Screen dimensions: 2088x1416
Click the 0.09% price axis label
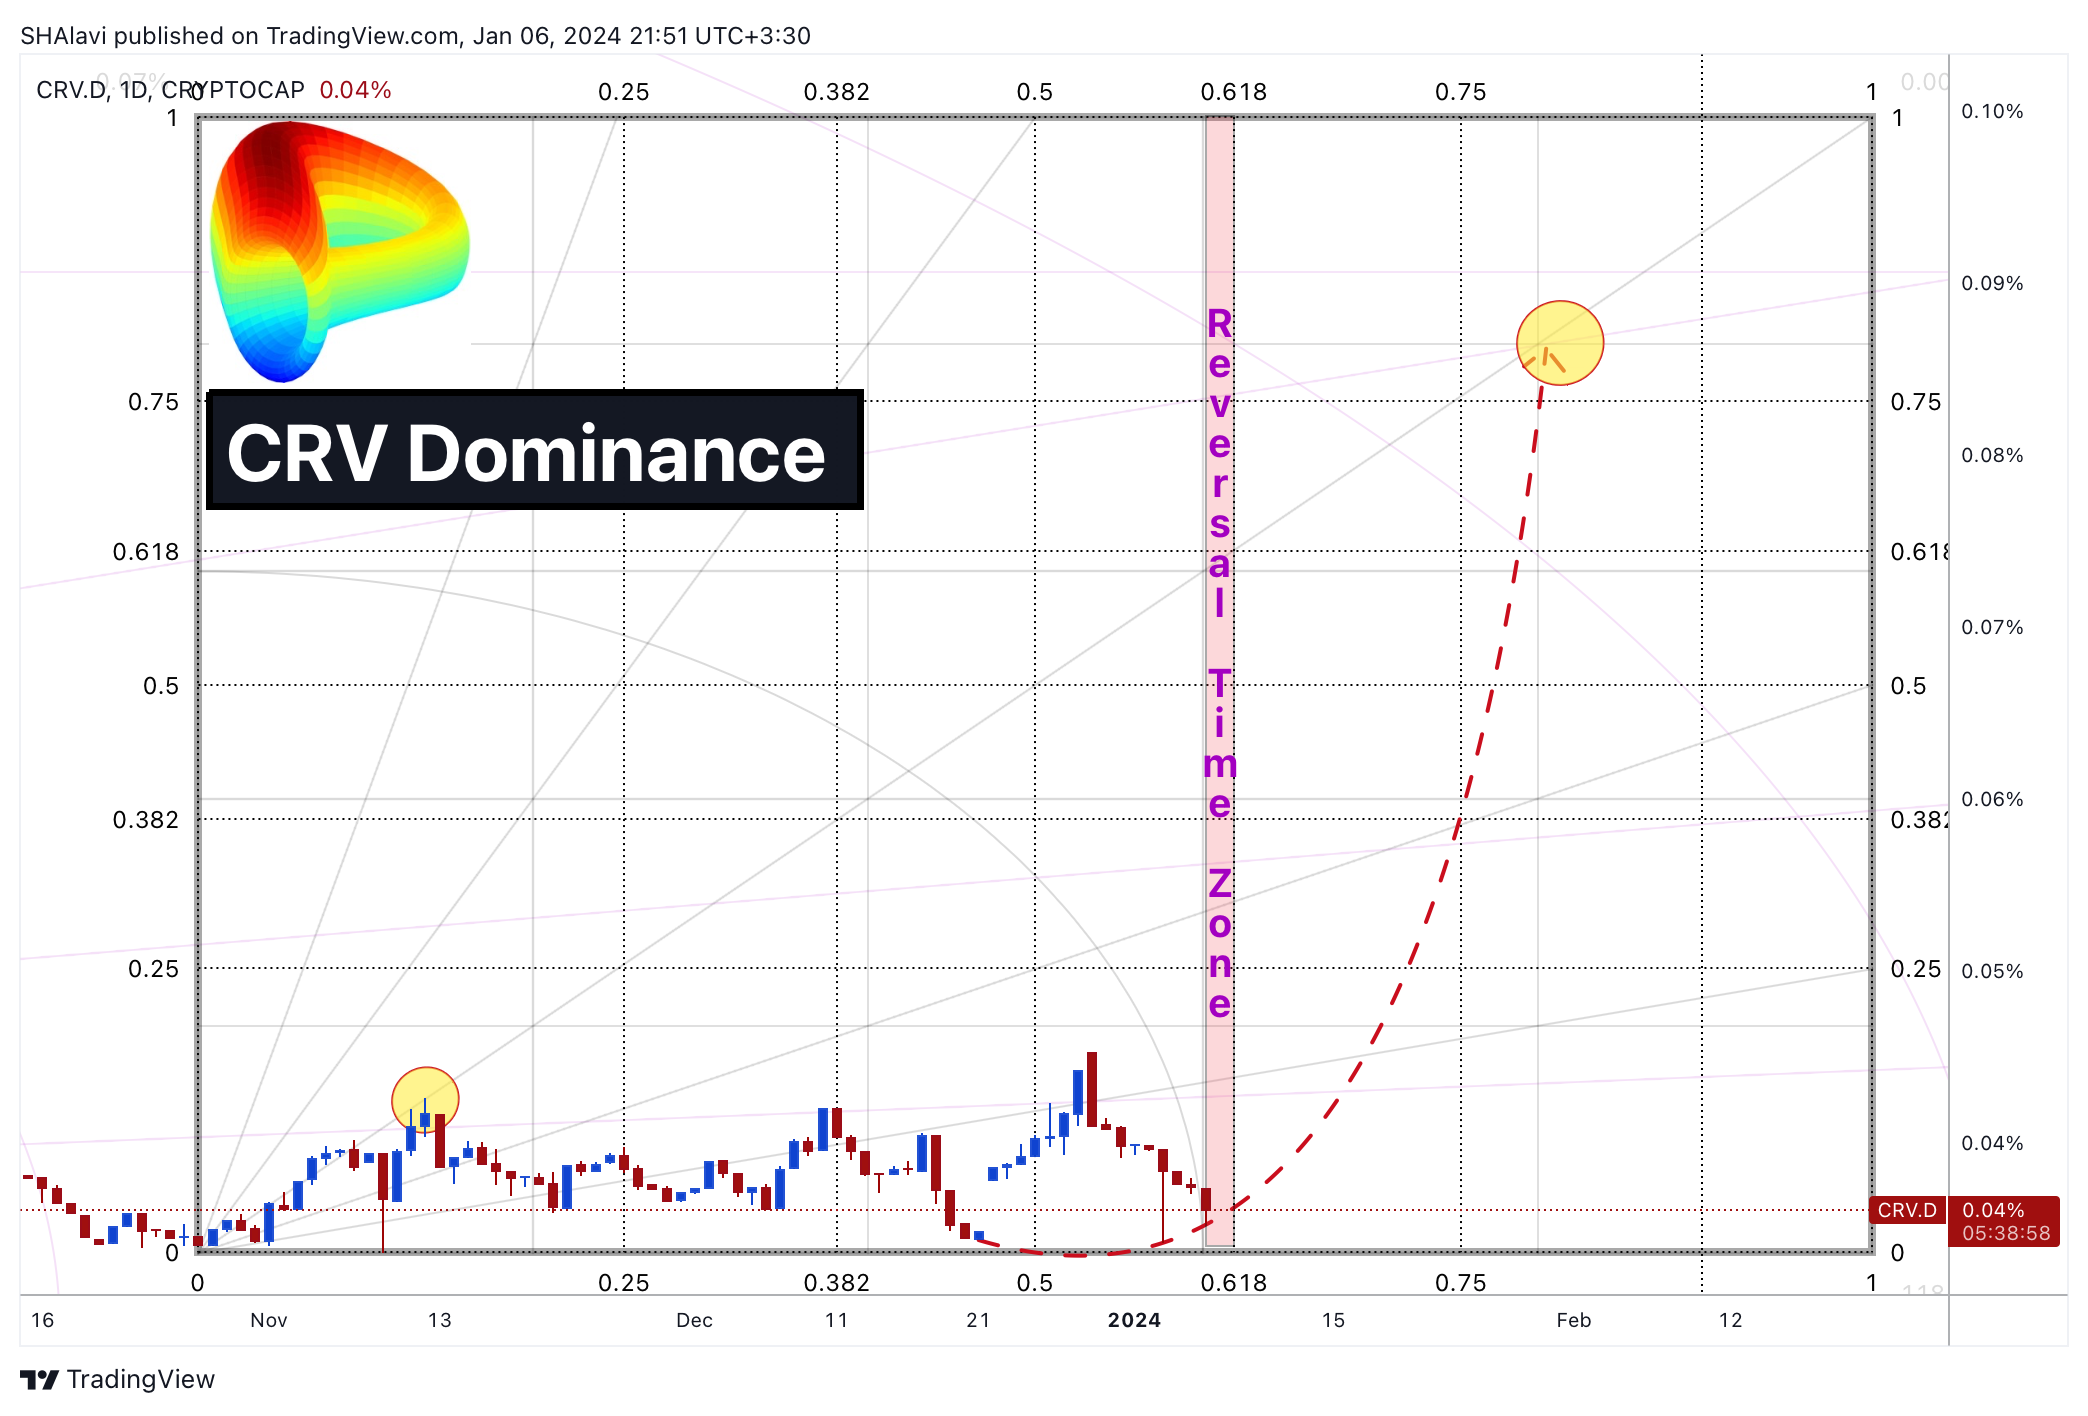point(1992,283)
